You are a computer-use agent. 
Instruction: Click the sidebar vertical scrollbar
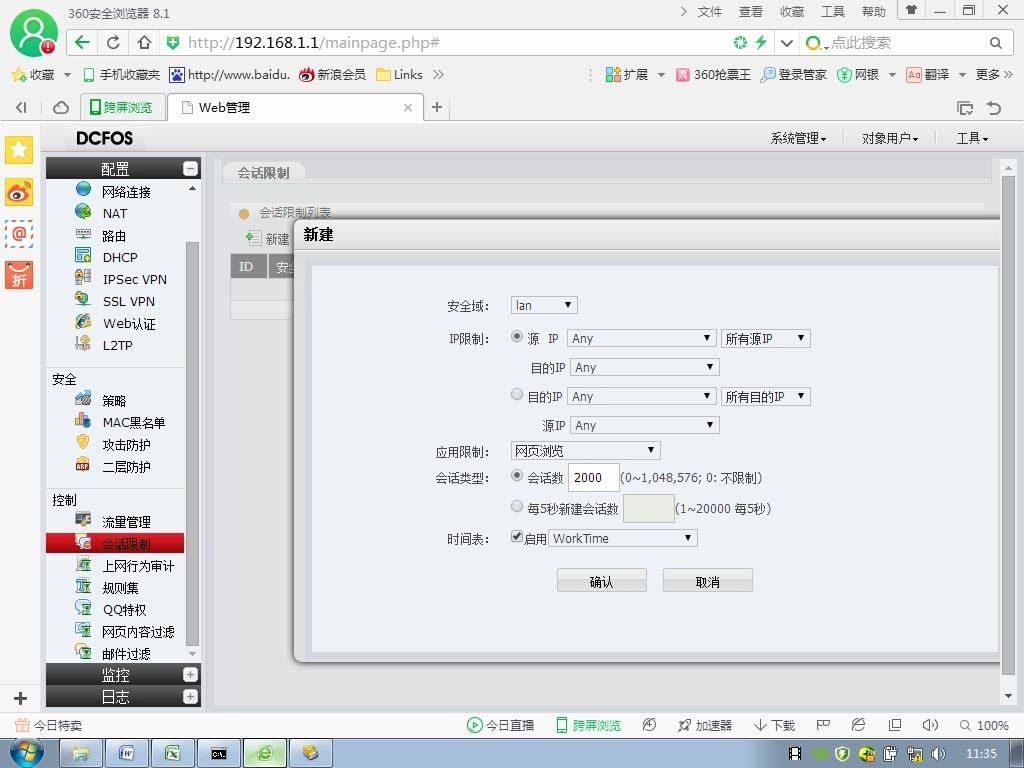[x=192, y=444]
